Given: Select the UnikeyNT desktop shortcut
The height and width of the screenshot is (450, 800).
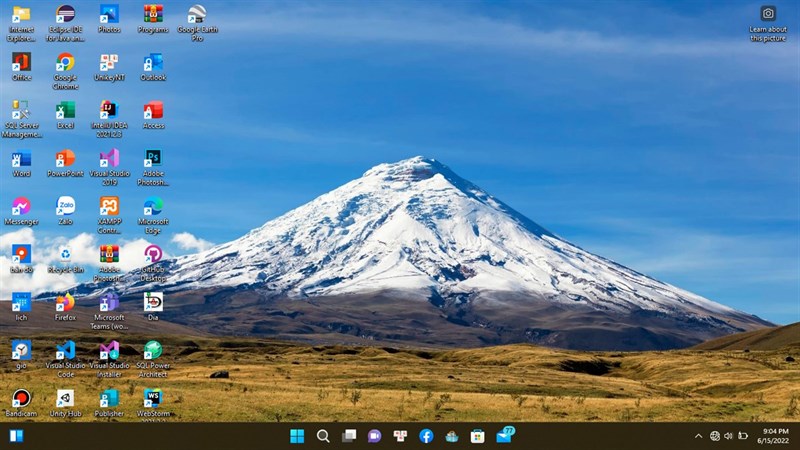Looking at the screenshot, I should (x=109, y=67).
